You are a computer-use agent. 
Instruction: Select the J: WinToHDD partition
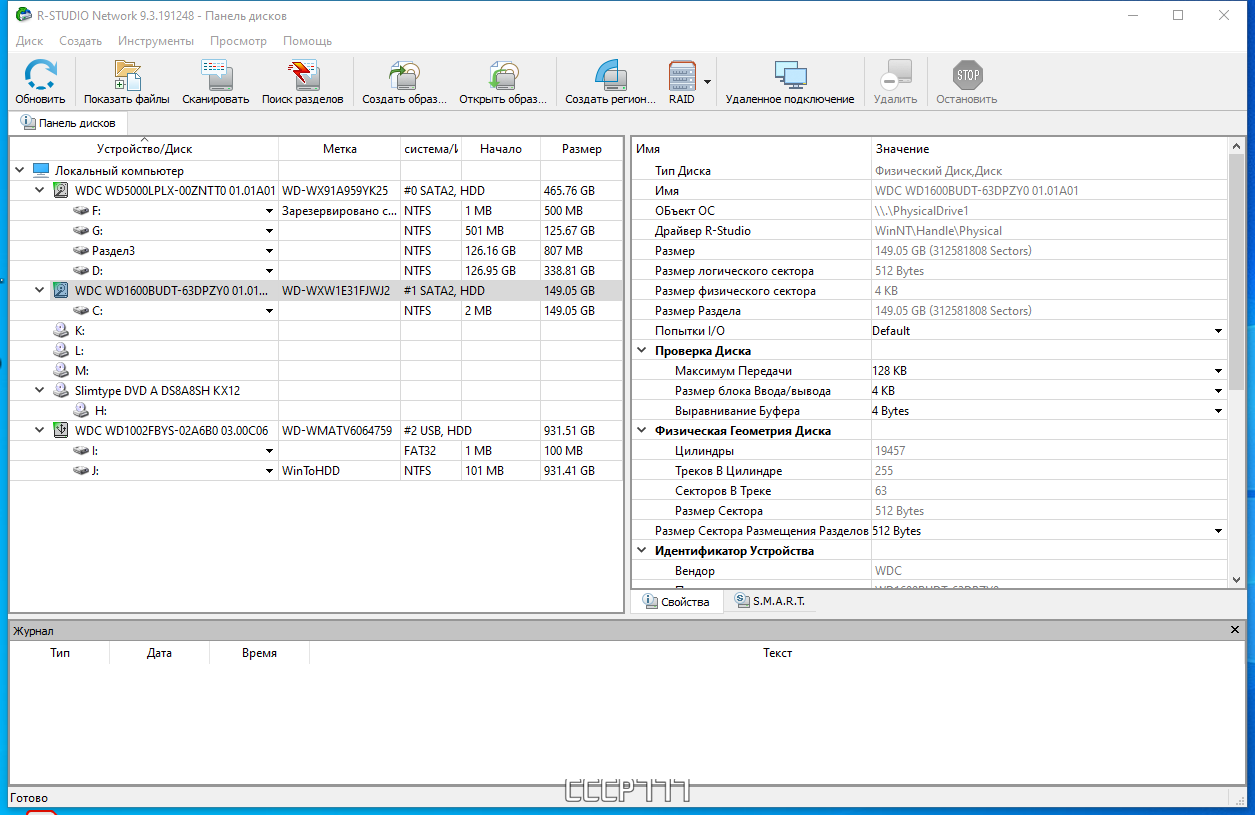pos(96,471)
